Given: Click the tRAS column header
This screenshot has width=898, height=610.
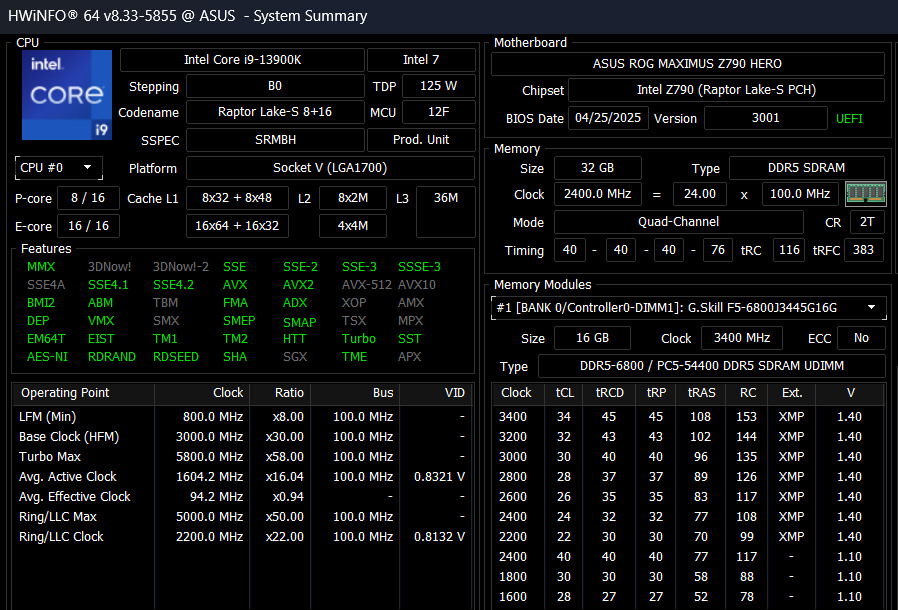Looking at the screenshot, I should tap(702, 393).
